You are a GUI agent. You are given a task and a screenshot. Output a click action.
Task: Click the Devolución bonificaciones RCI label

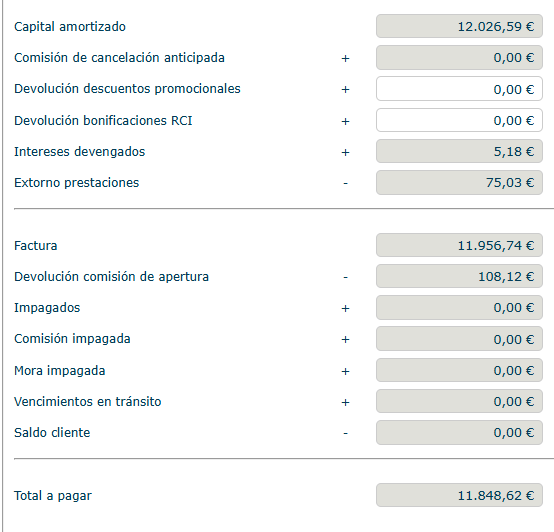(103, 120)
